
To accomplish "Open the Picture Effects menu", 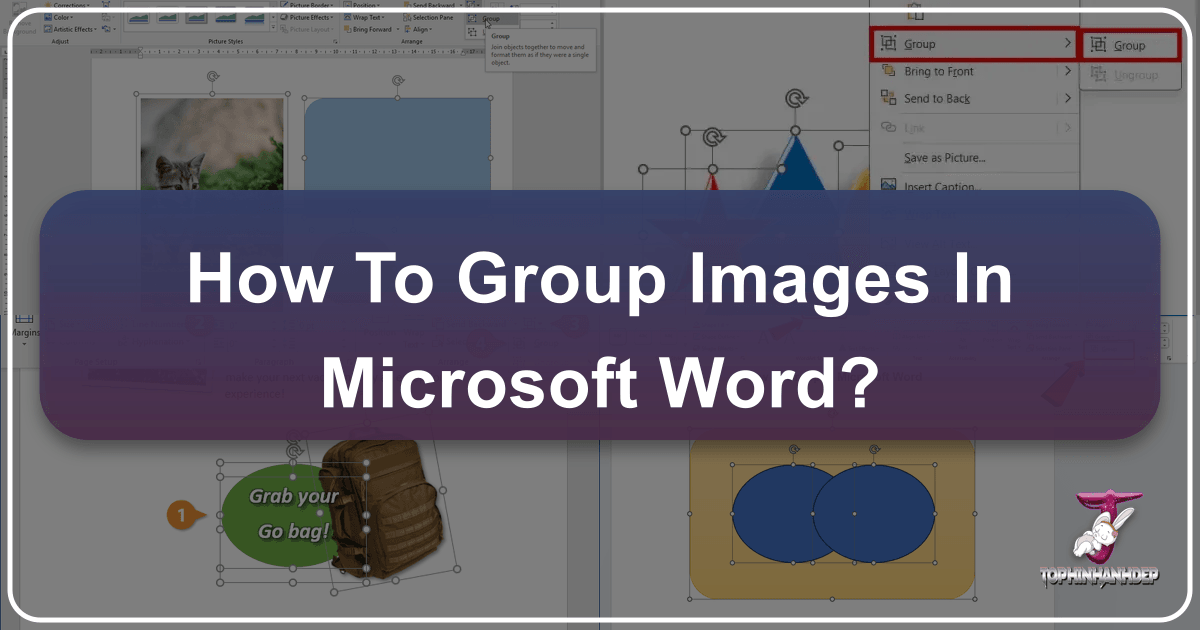I will click(306, 17).
